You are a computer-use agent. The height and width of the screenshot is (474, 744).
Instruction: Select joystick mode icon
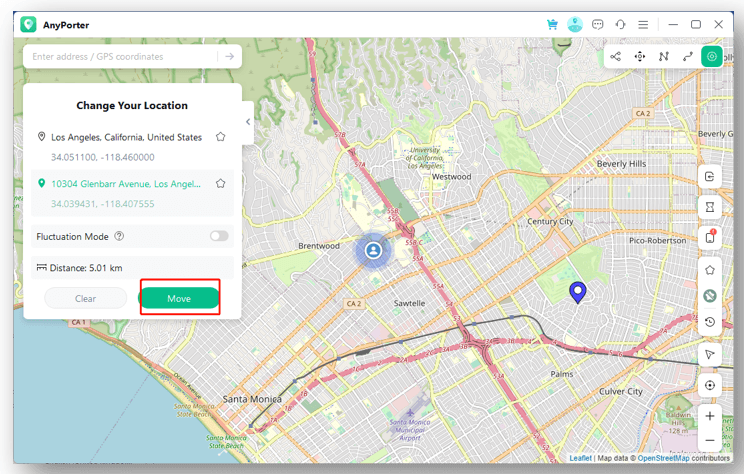click(x=640, y=56)
